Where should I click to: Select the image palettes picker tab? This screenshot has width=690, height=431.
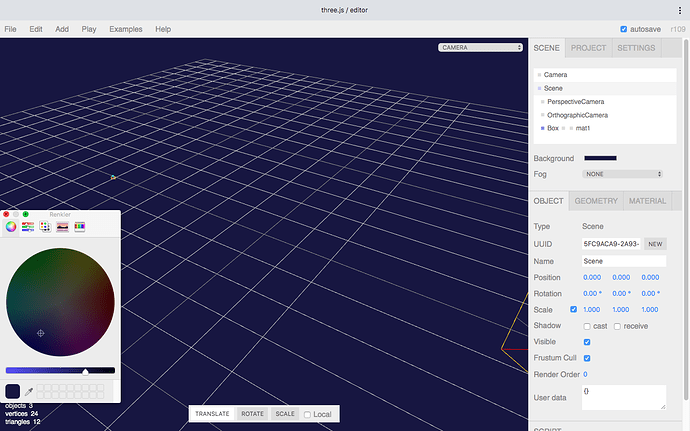coord(62,227)
